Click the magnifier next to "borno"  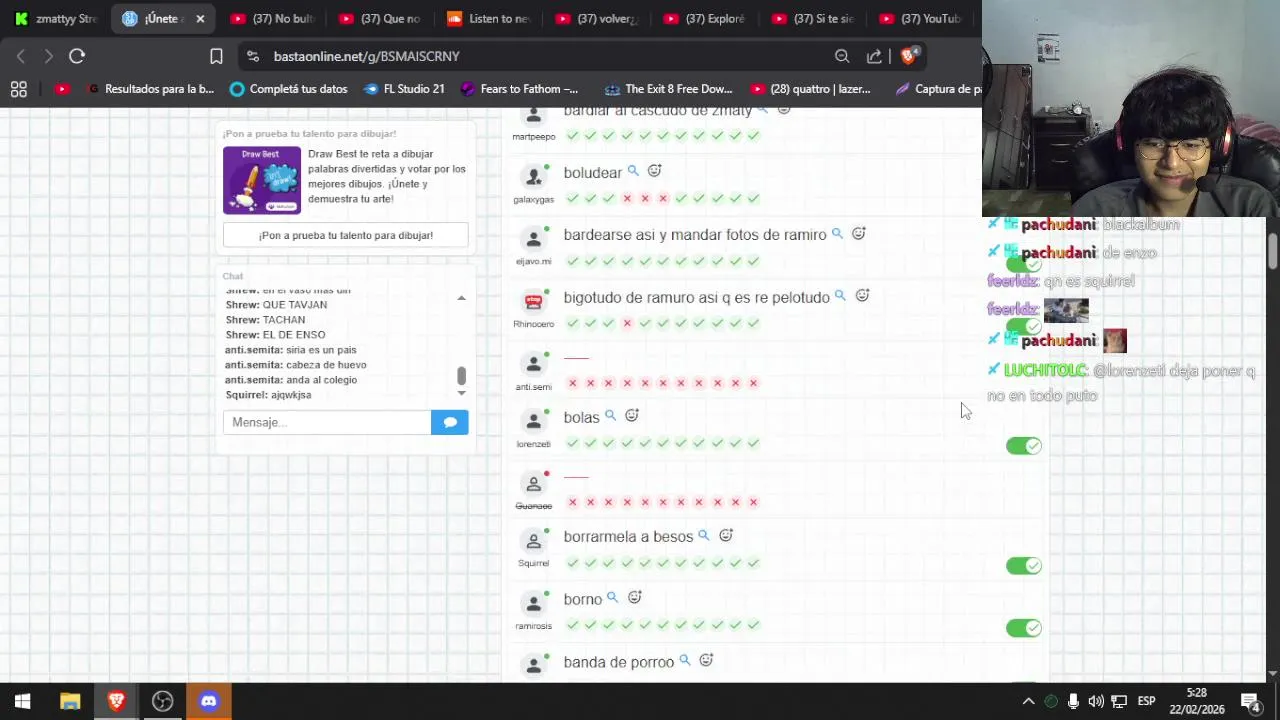(x=612, y=597)
